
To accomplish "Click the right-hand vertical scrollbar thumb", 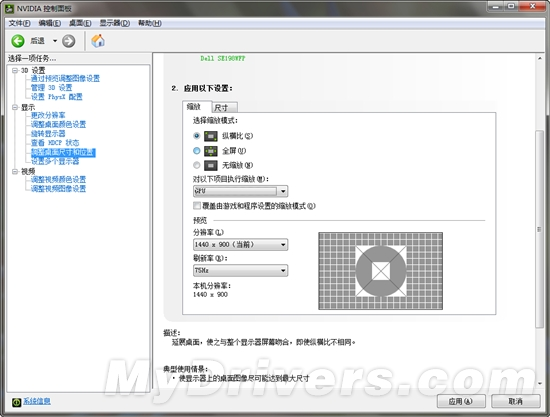I will 539,229.
